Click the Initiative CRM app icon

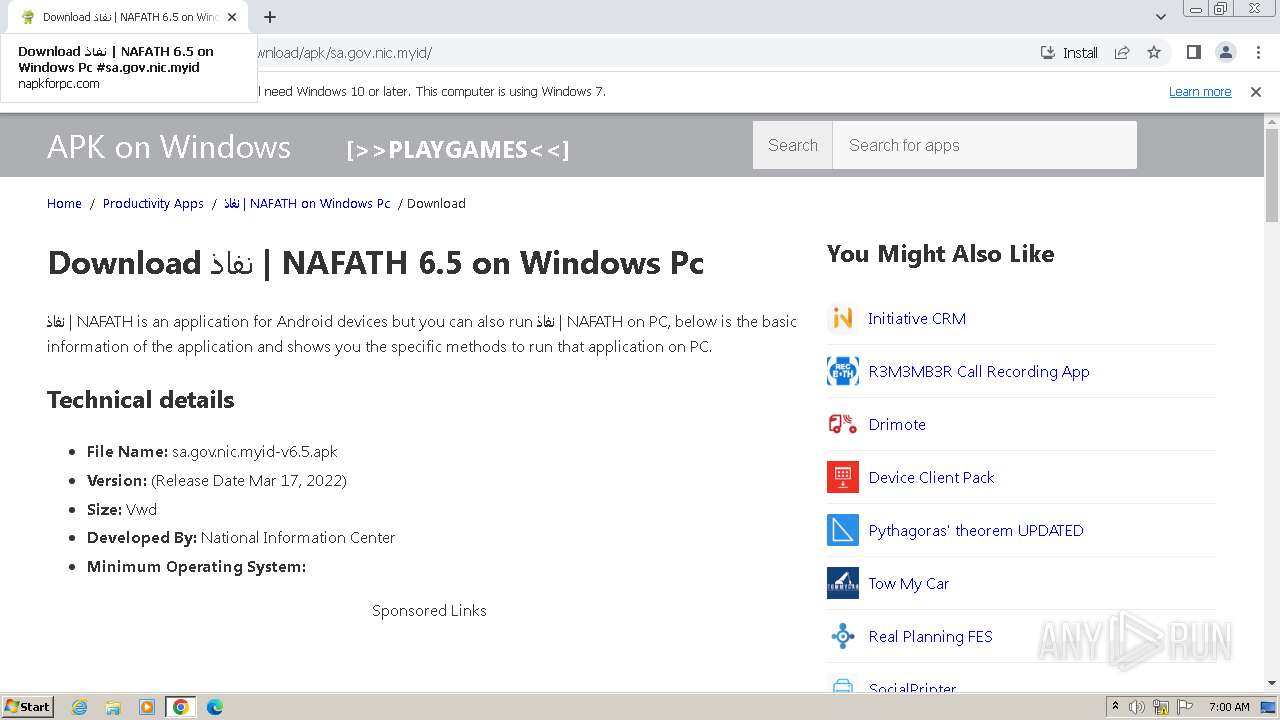click(843, 319)
